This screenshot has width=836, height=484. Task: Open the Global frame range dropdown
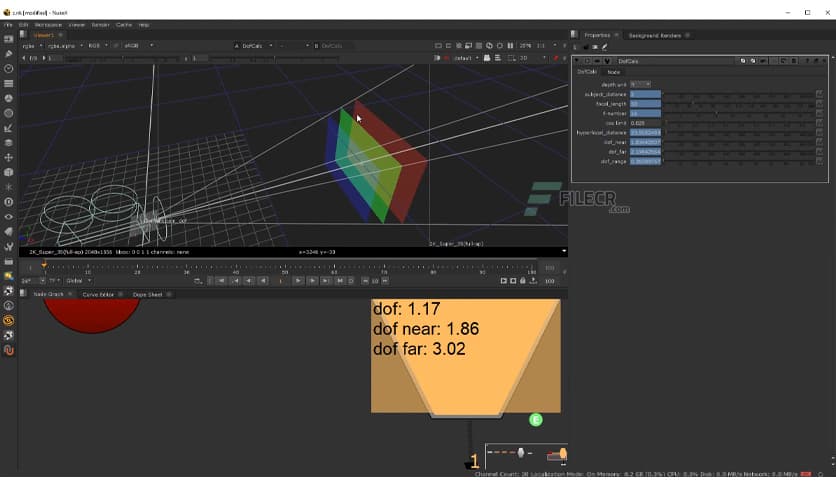coord(78,281)
